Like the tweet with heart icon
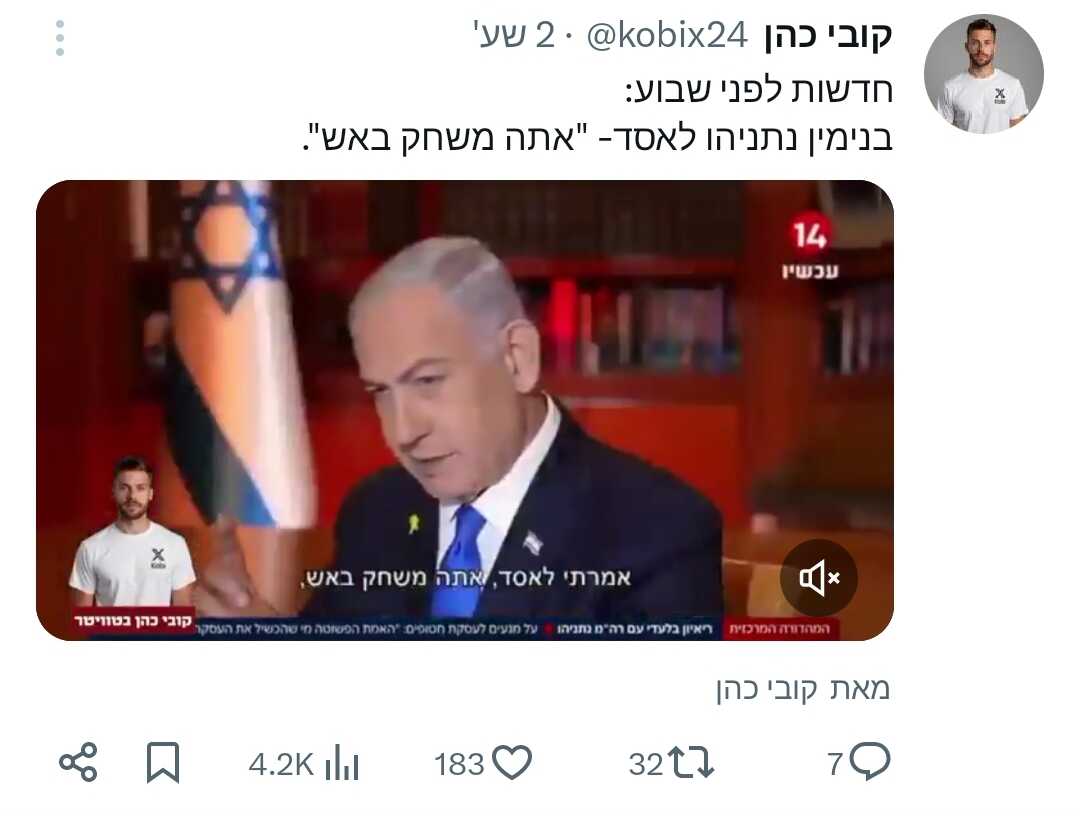 tap(513, 763)
